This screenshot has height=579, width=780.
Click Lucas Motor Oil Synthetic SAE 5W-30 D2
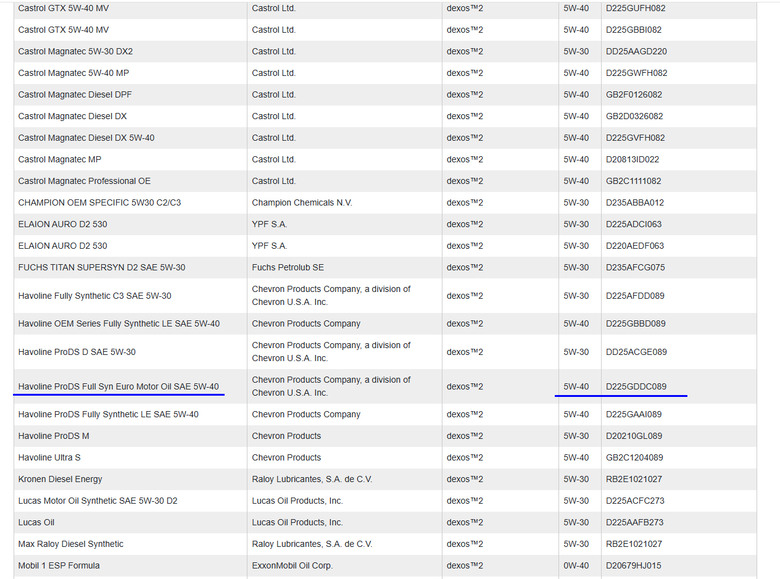tap(98, 501)
